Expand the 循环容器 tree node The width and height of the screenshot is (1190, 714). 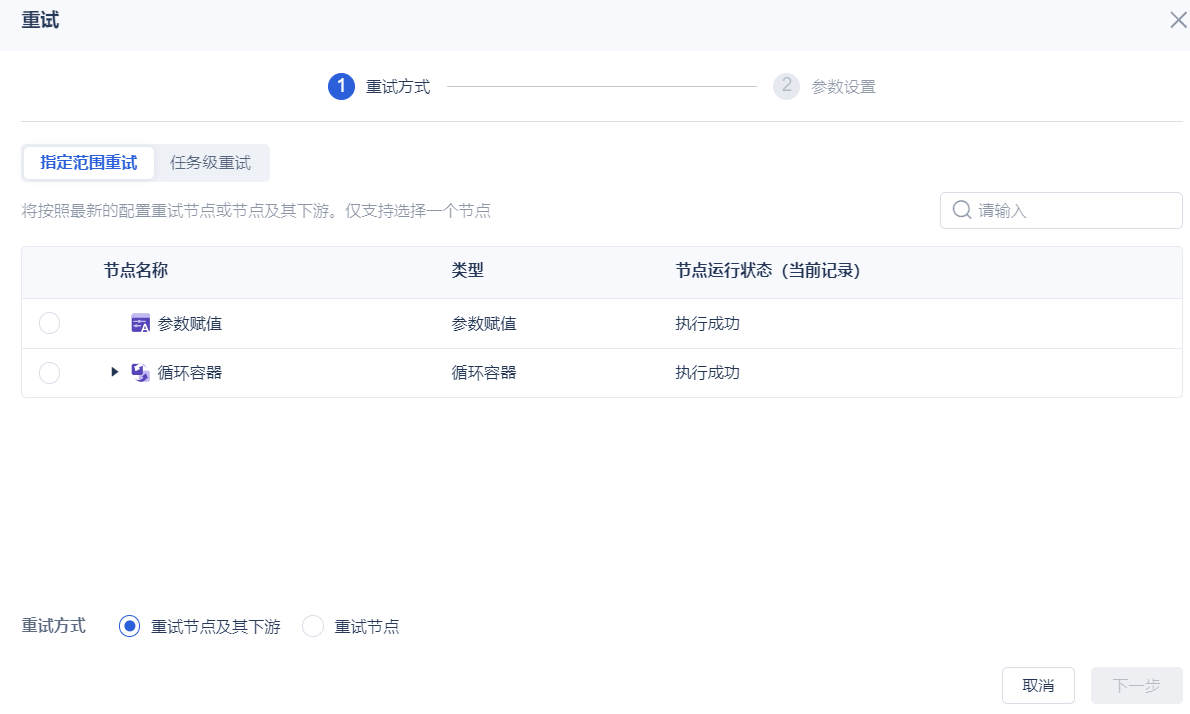pos(115,372)
